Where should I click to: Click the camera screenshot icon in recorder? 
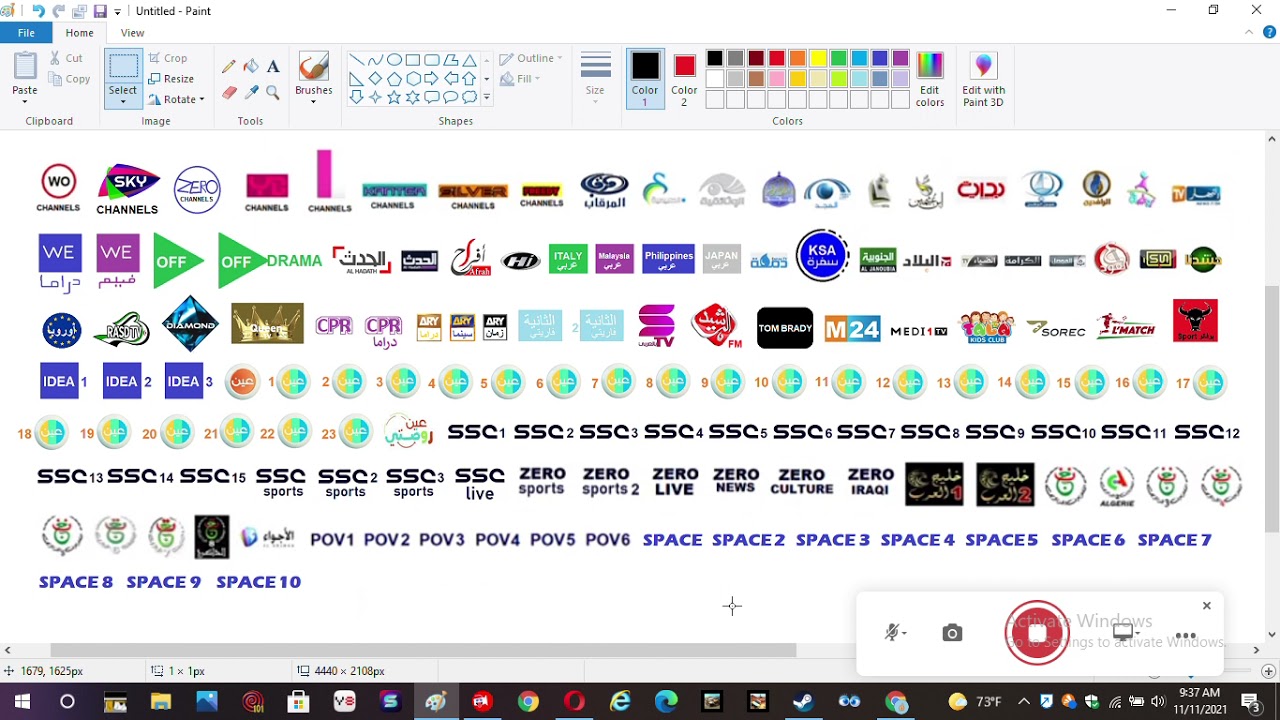(952, 633)
